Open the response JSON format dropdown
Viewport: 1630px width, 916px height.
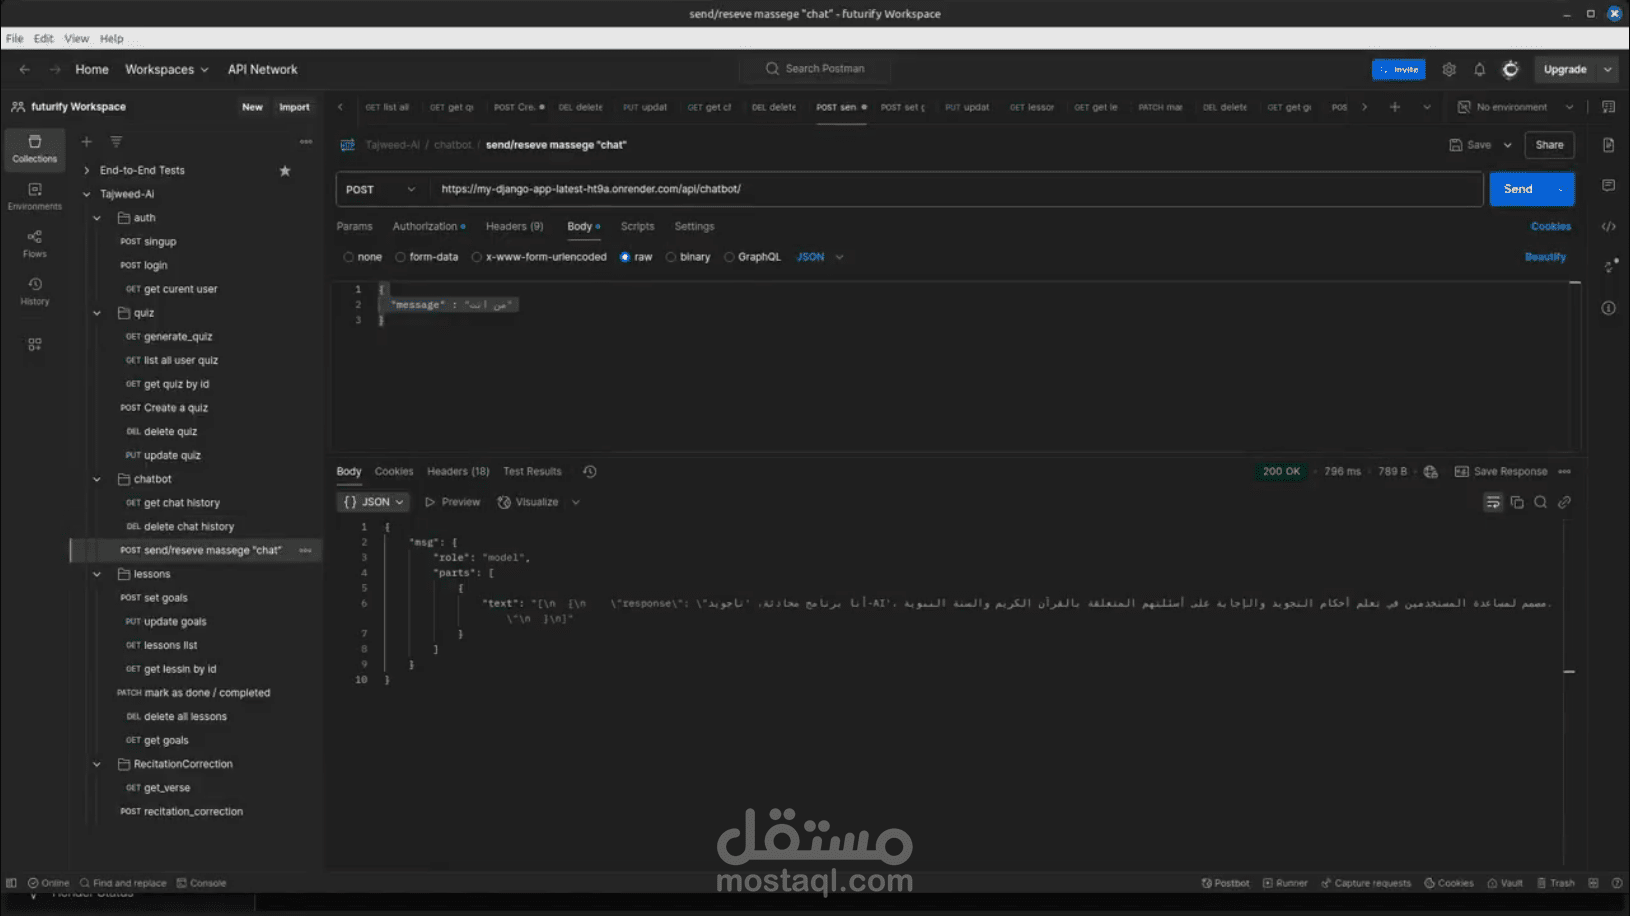374,502
